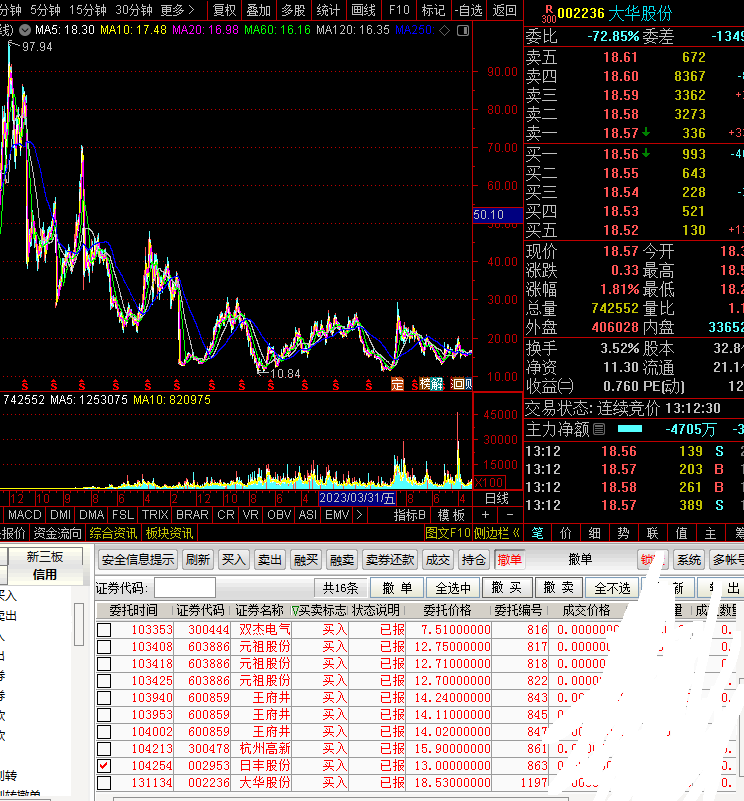The image size is (744, 801).
Task: Click the R 300 badge beside stock code
Action: click(549, 14)
